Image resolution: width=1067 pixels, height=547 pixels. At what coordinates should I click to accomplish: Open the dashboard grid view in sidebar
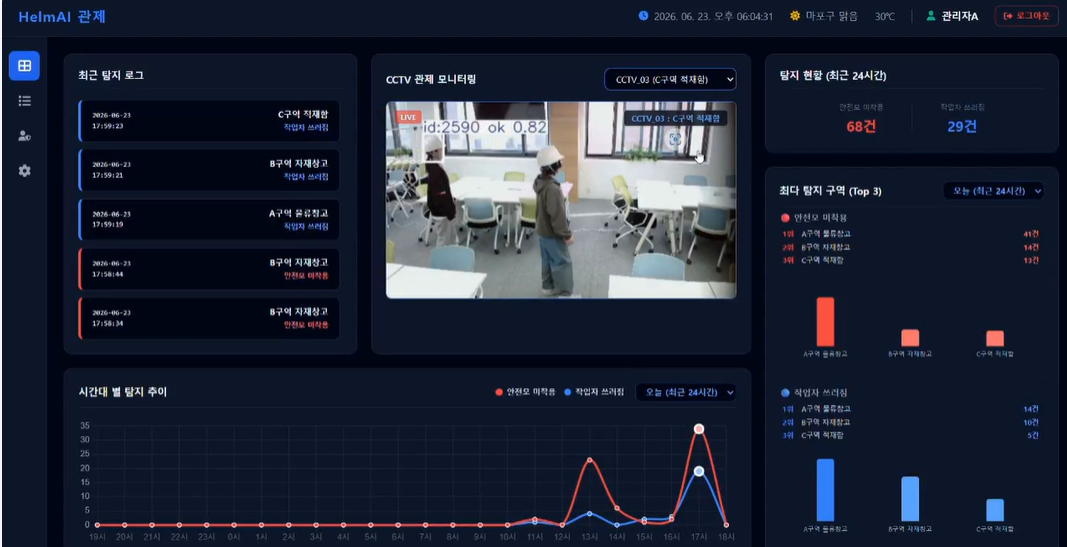coord(24,66)
